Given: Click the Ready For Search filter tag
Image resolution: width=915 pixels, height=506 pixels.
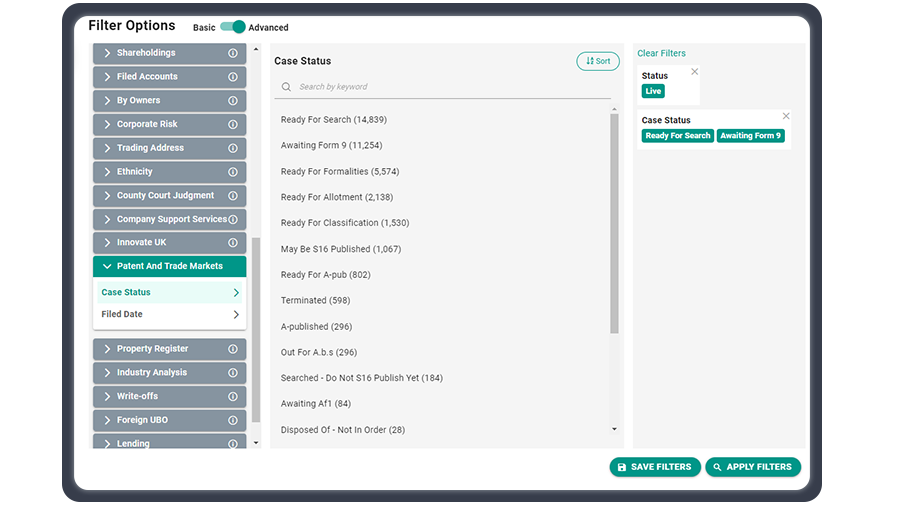Looking at the screenshot, I should pyautogui.click(x=677, y=136).
